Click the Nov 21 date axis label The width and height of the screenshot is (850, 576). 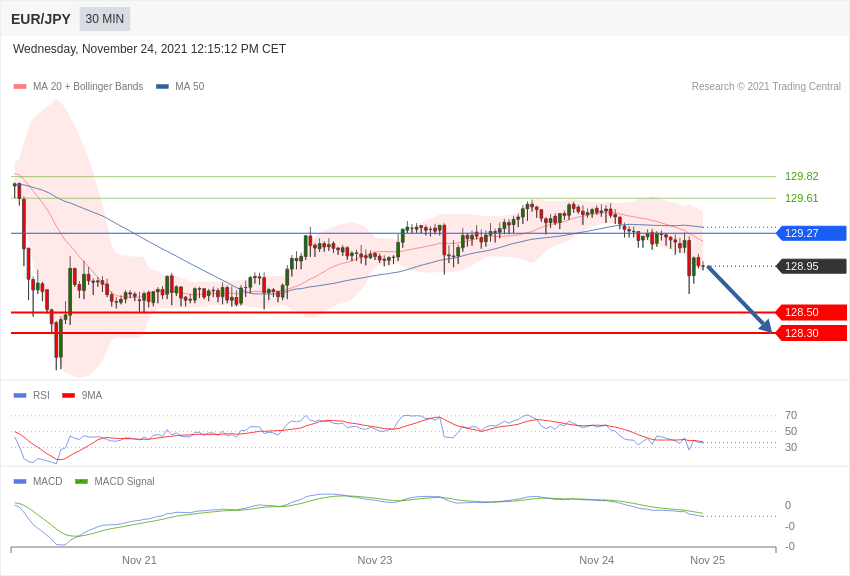[139, 560]
